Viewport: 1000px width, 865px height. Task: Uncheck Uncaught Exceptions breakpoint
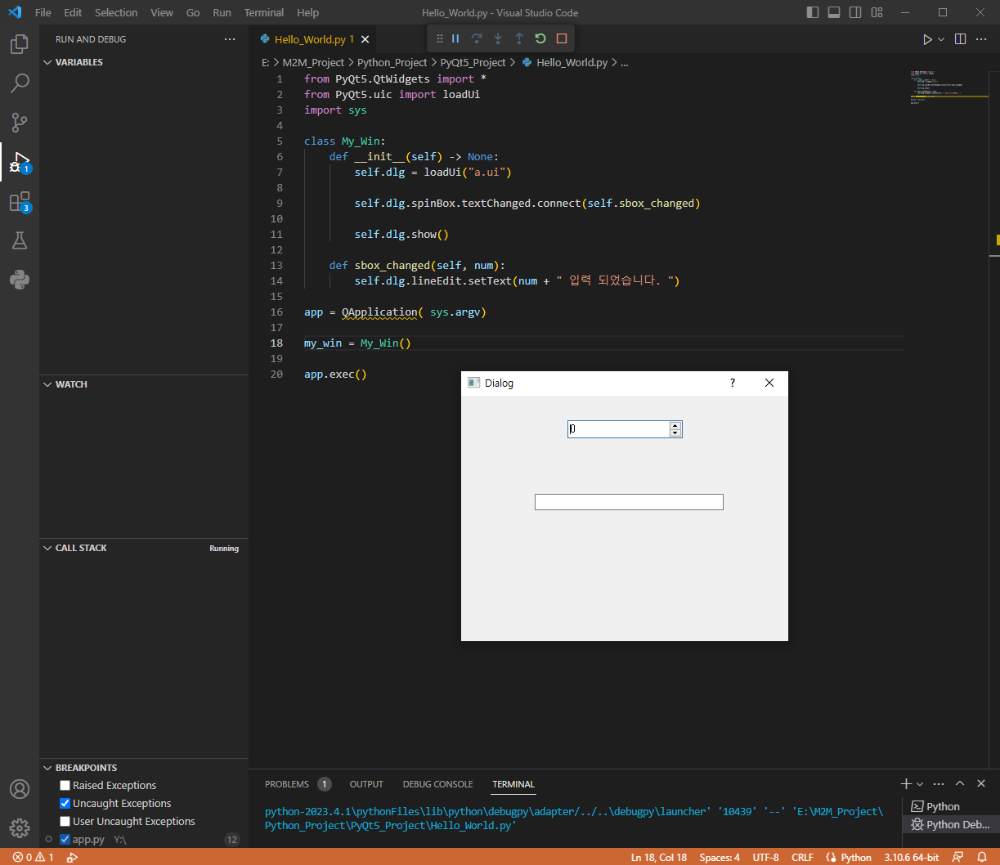point(64,803)
